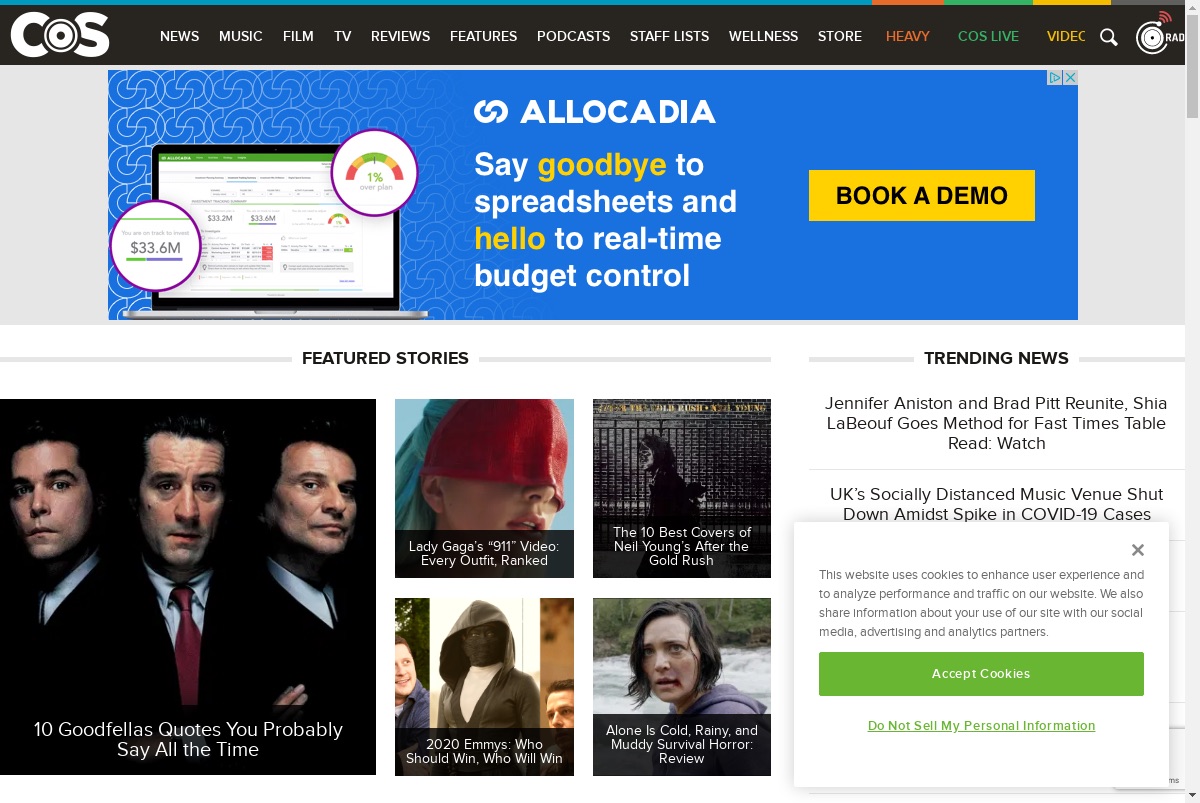Screen dimensions: 1200x803
Task: Click the Allocadia logo in ad
Action: [x=595, y=111]
